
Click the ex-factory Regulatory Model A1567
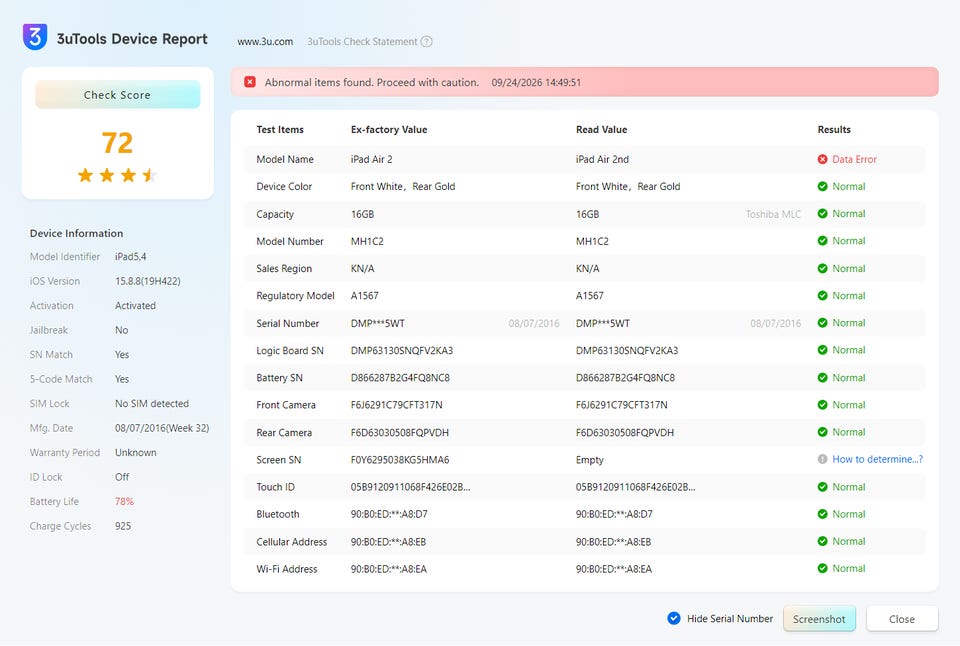point(364,296)
